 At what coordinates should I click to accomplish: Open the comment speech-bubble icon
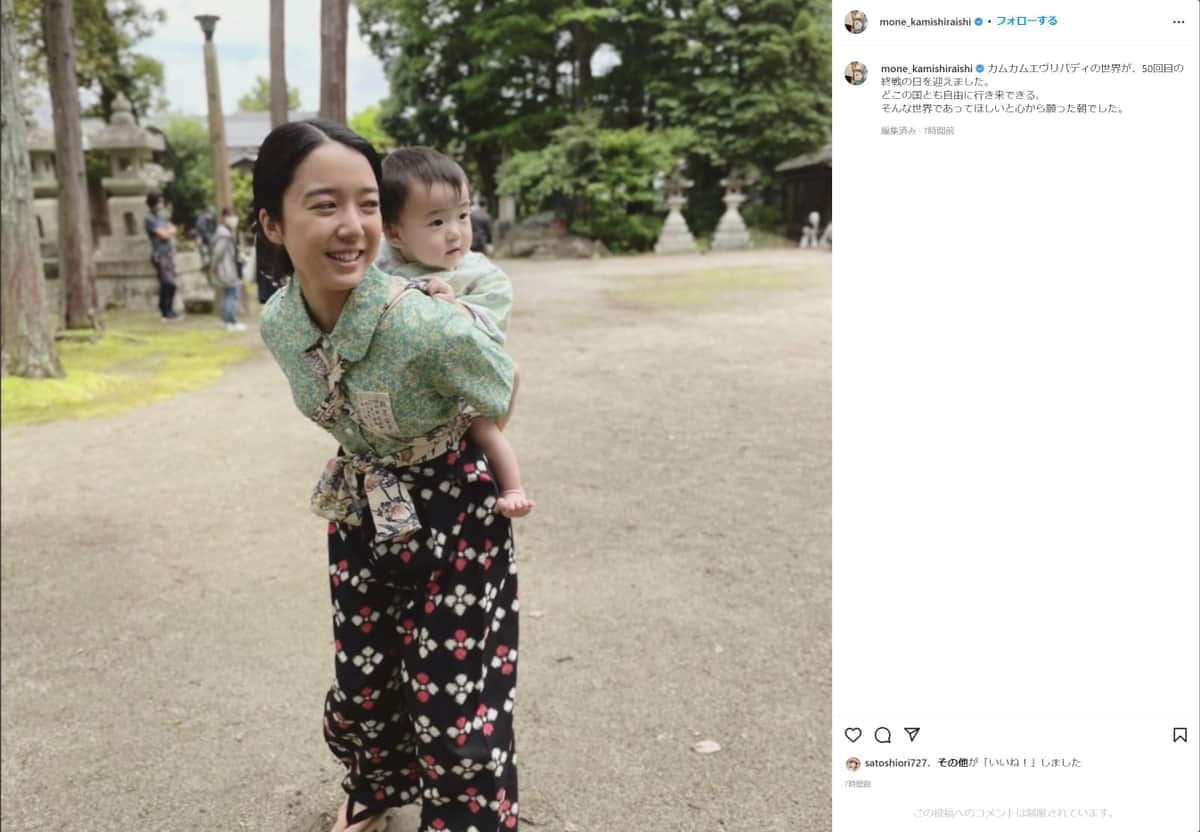(882, 735)
